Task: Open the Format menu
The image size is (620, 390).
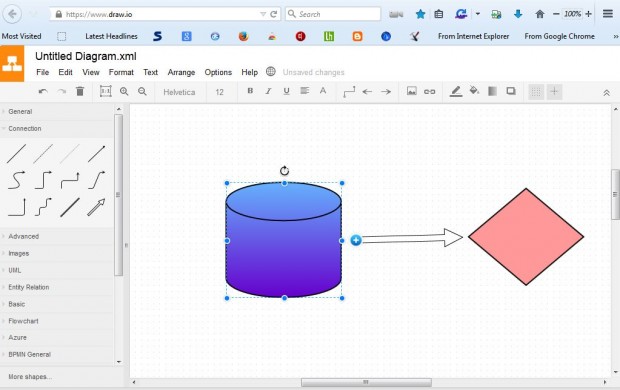Action: coord(121,72)
